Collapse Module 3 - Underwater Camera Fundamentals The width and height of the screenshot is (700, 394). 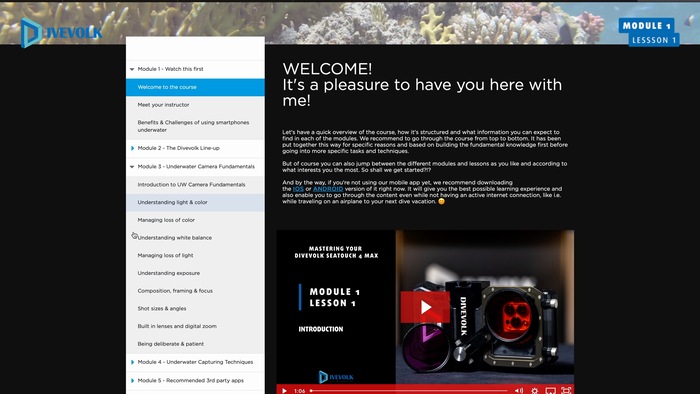pyautogui.click(x=132, y=166)
